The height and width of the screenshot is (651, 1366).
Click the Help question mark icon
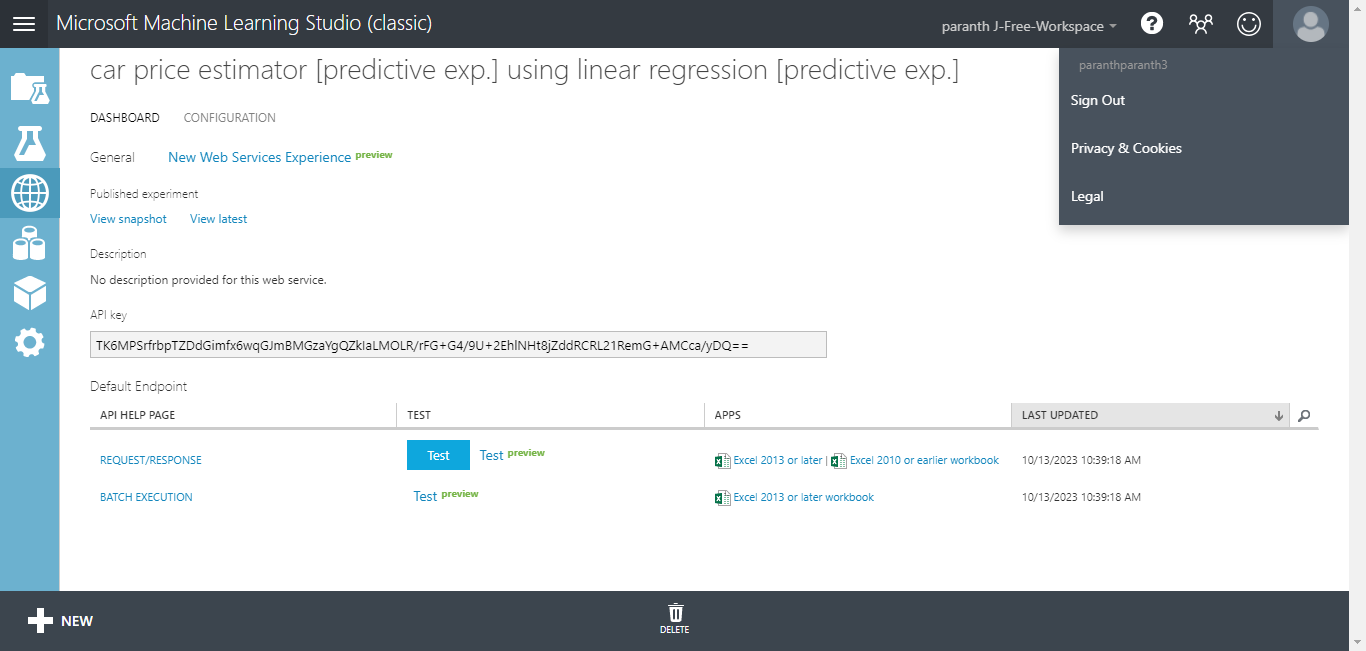[1151, 23]
